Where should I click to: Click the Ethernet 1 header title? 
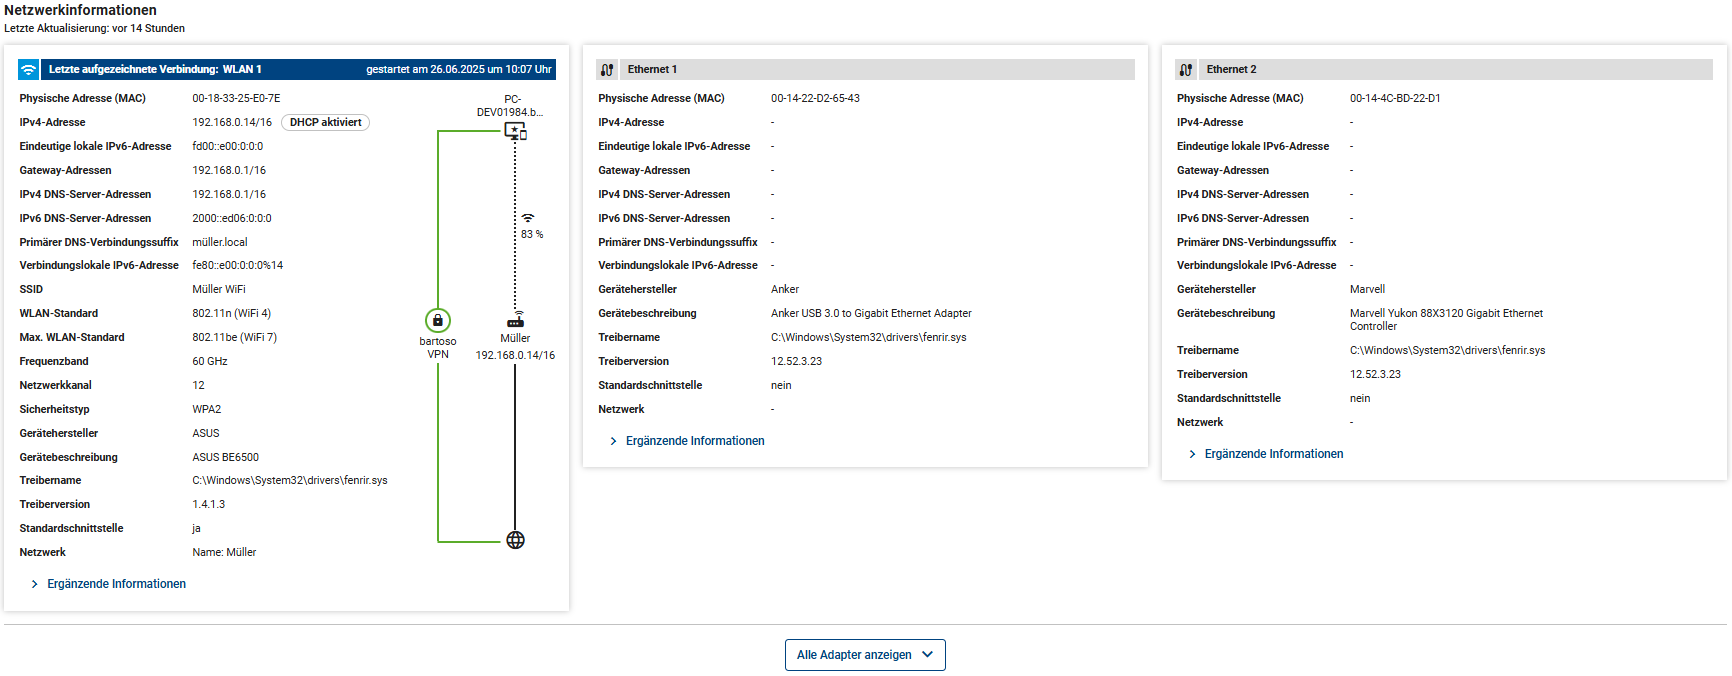(x=652, y=70)
